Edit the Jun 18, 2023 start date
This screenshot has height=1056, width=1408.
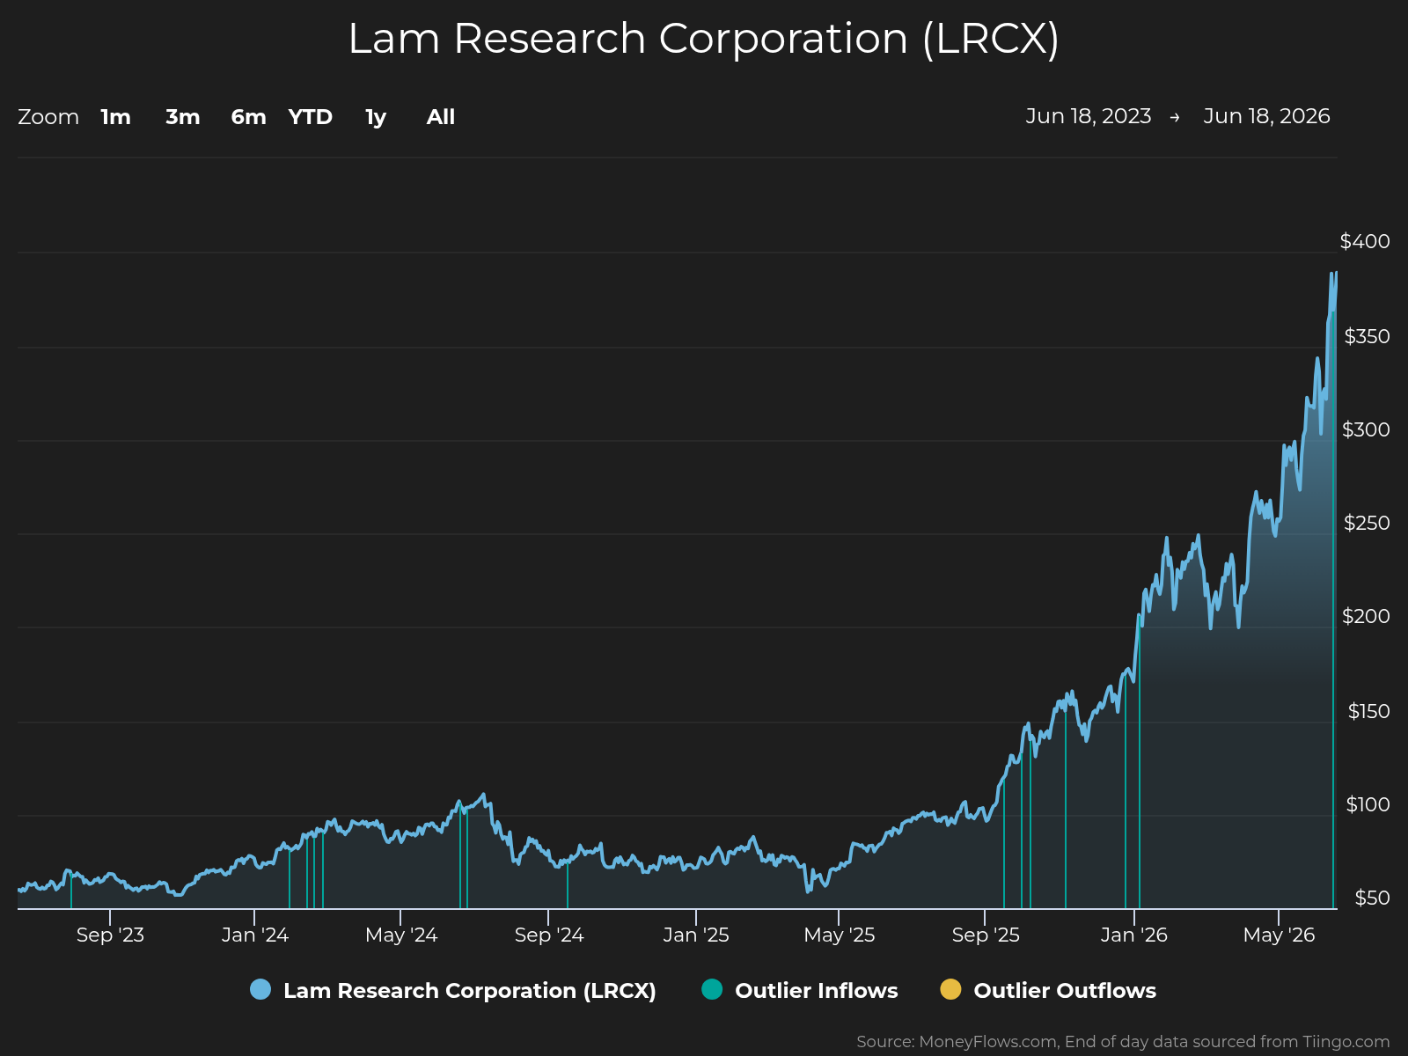[x=1088, y=116]
